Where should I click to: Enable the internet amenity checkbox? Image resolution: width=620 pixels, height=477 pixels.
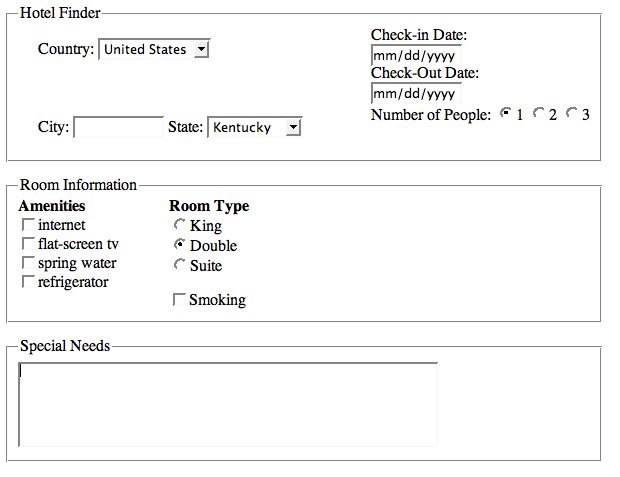click(x=29, y=226)
